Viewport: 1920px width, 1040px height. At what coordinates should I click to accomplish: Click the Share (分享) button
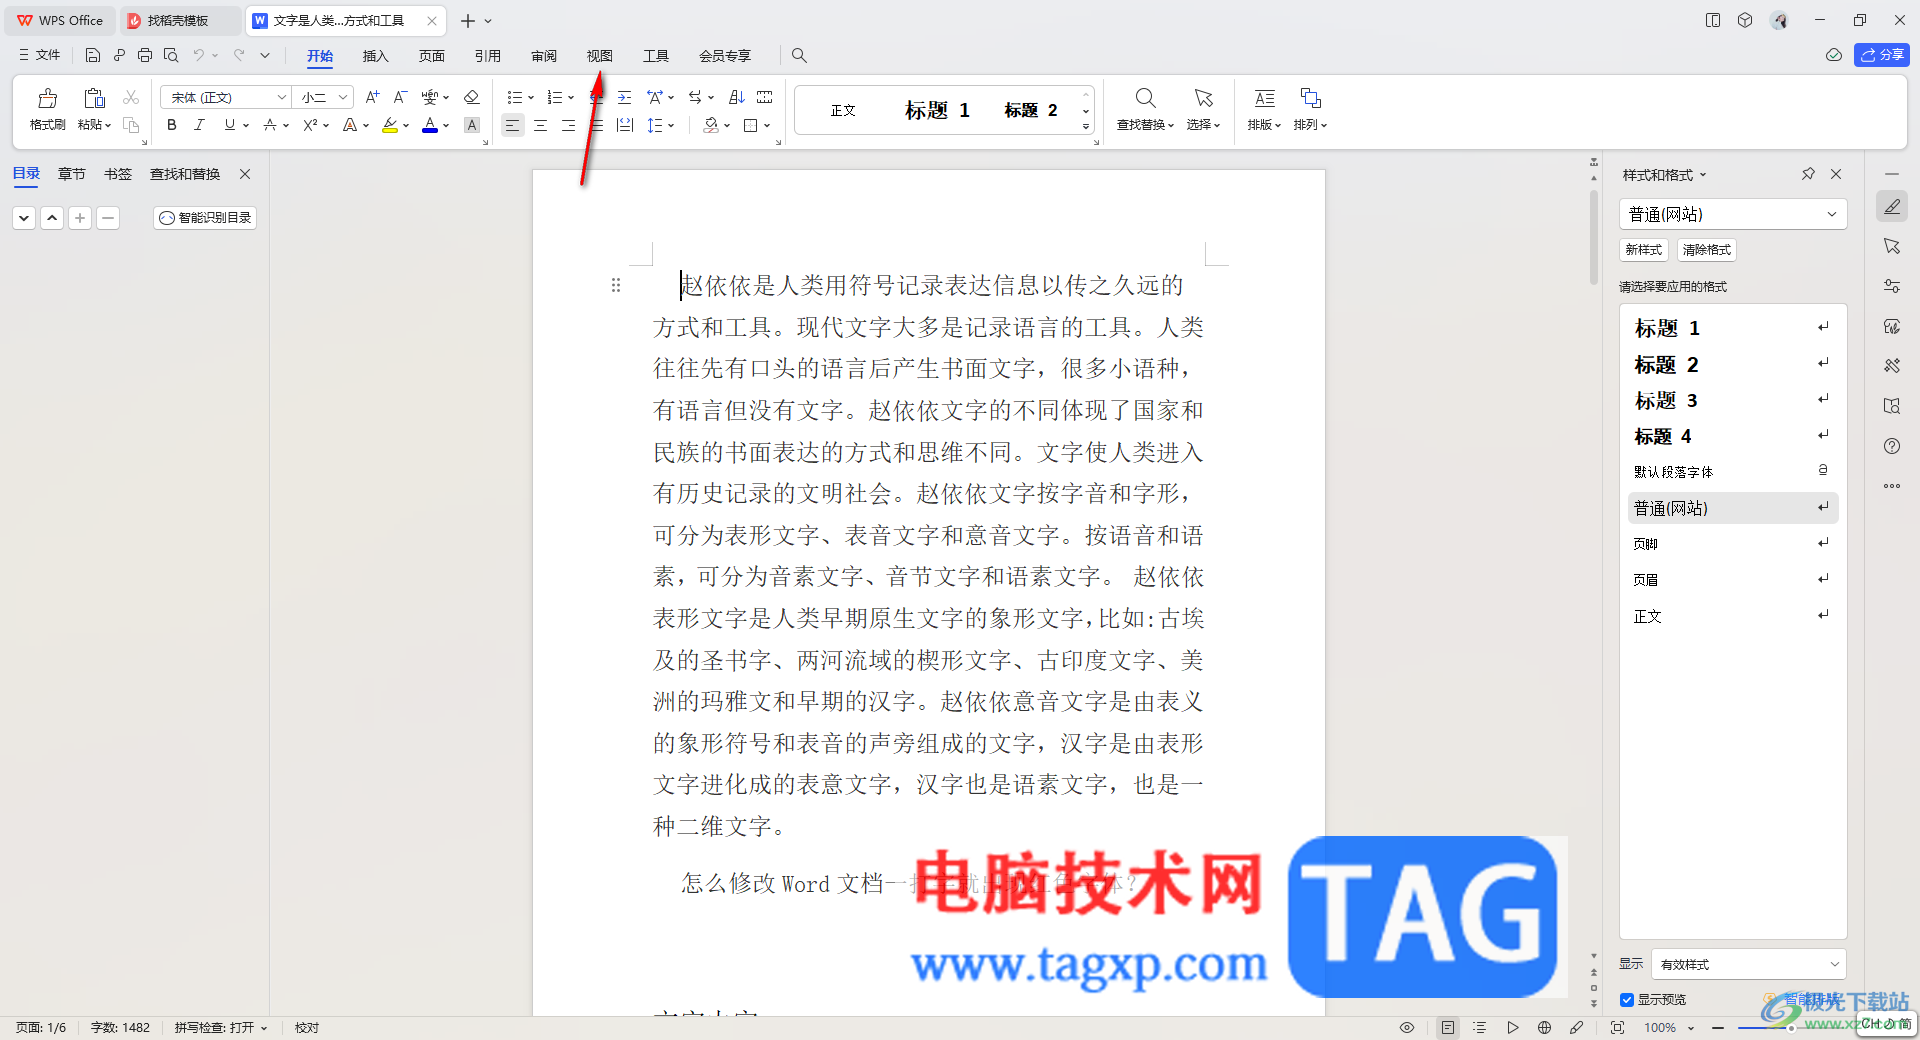1882,55
